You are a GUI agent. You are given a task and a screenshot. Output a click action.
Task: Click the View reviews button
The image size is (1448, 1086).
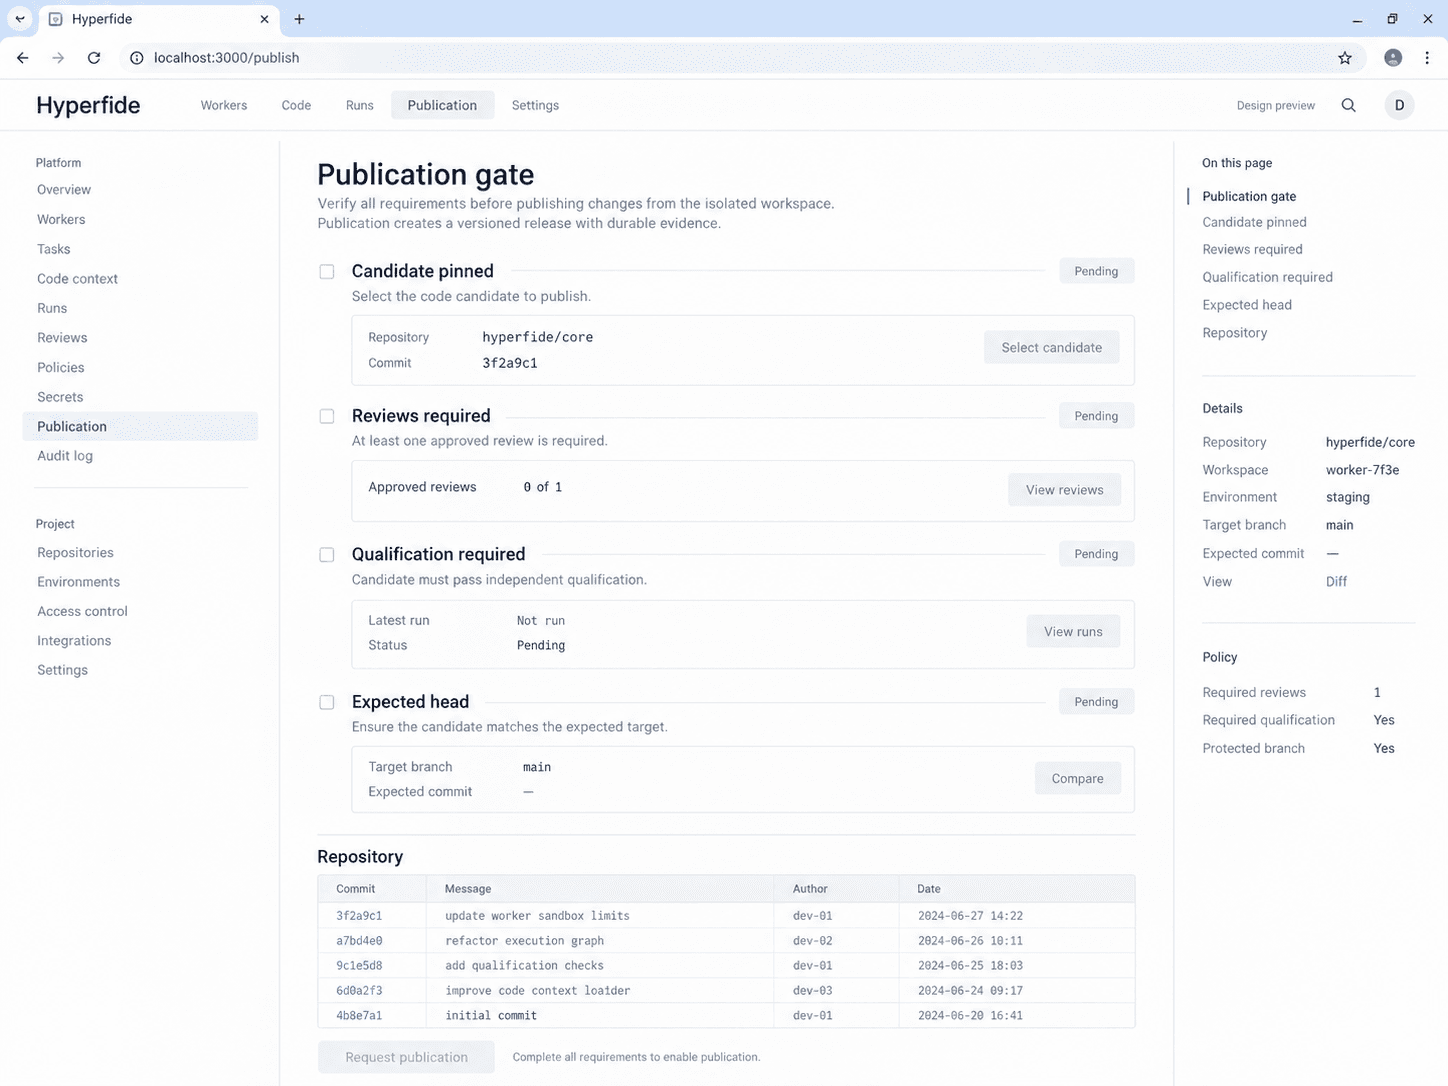click(x=1065, y=490)
